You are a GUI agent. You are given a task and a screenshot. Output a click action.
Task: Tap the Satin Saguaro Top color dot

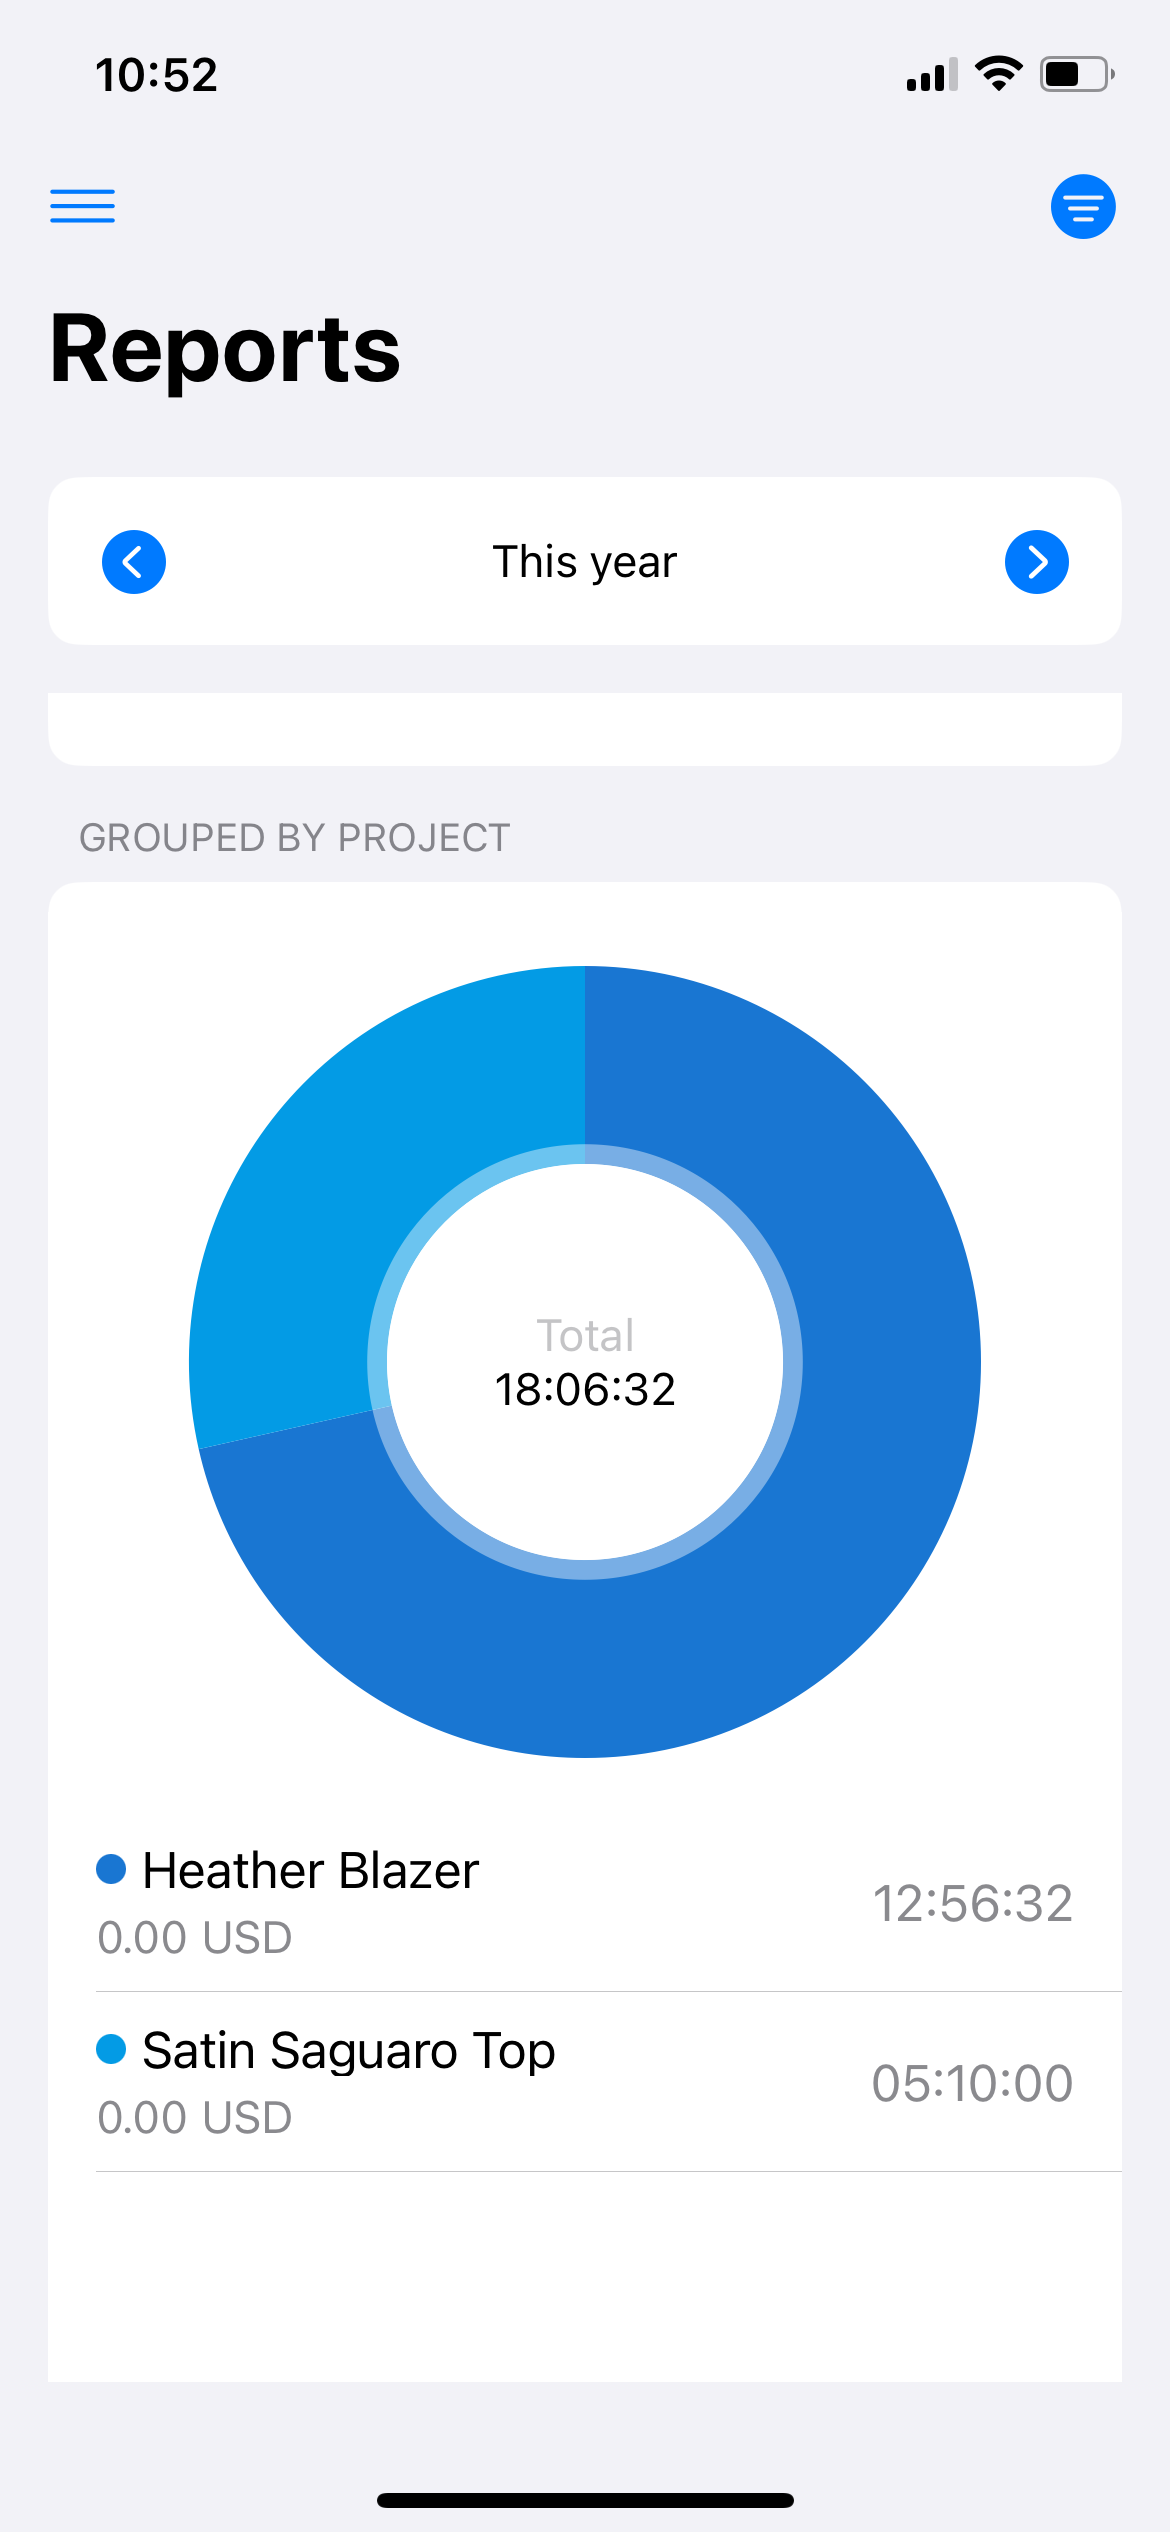111,2048
